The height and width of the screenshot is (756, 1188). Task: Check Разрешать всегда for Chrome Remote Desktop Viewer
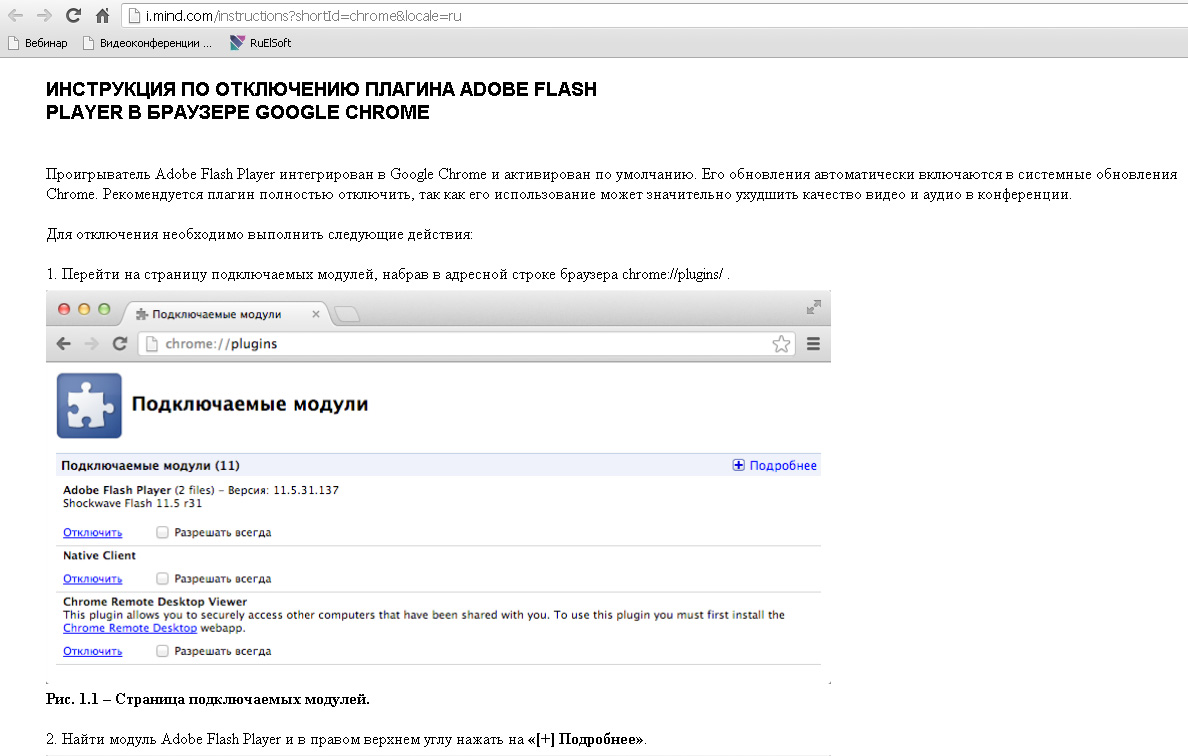click(x=162, y=651)
